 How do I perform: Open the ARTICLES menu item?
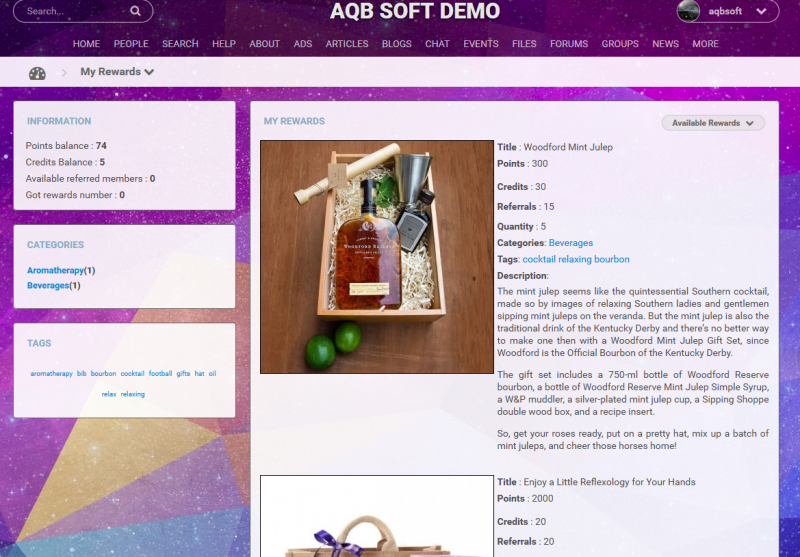point(347,44)
